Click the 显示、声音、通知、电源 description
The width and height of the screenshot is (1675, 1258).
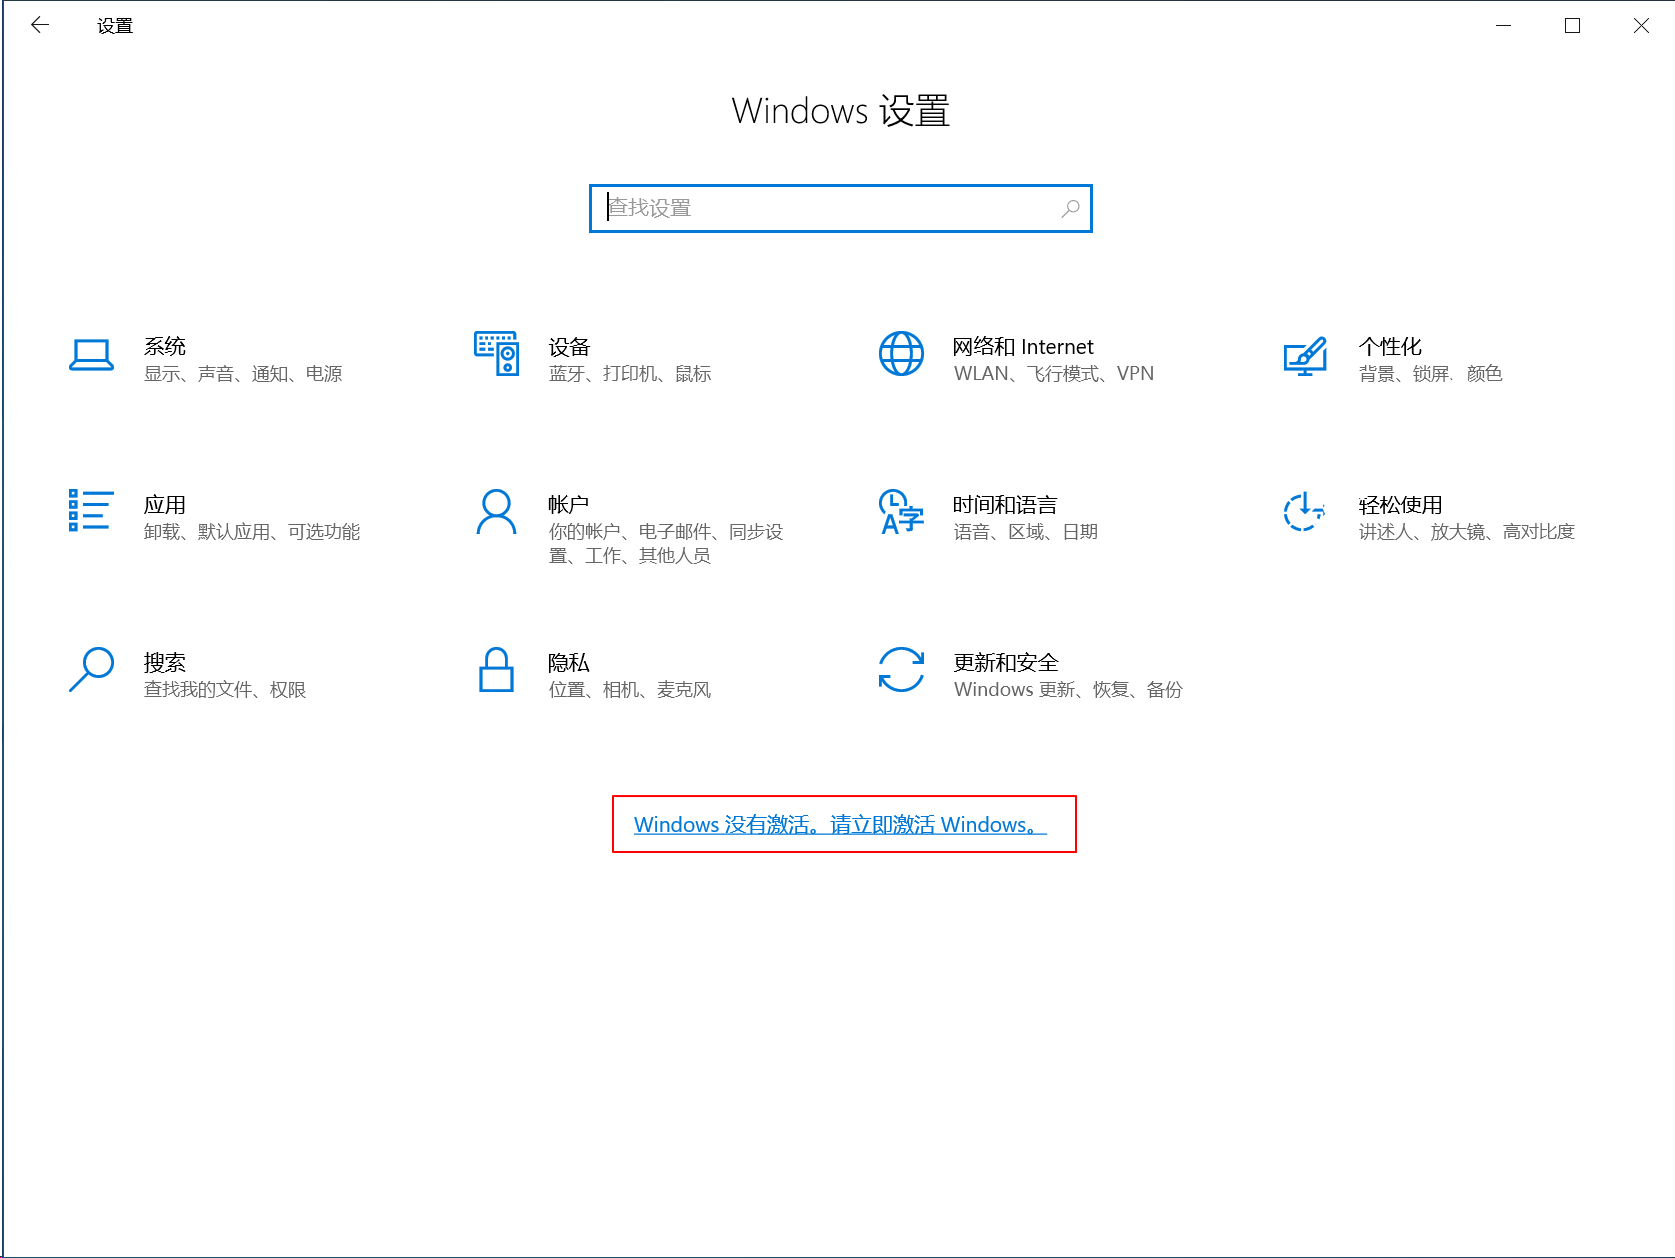[243, 374]
